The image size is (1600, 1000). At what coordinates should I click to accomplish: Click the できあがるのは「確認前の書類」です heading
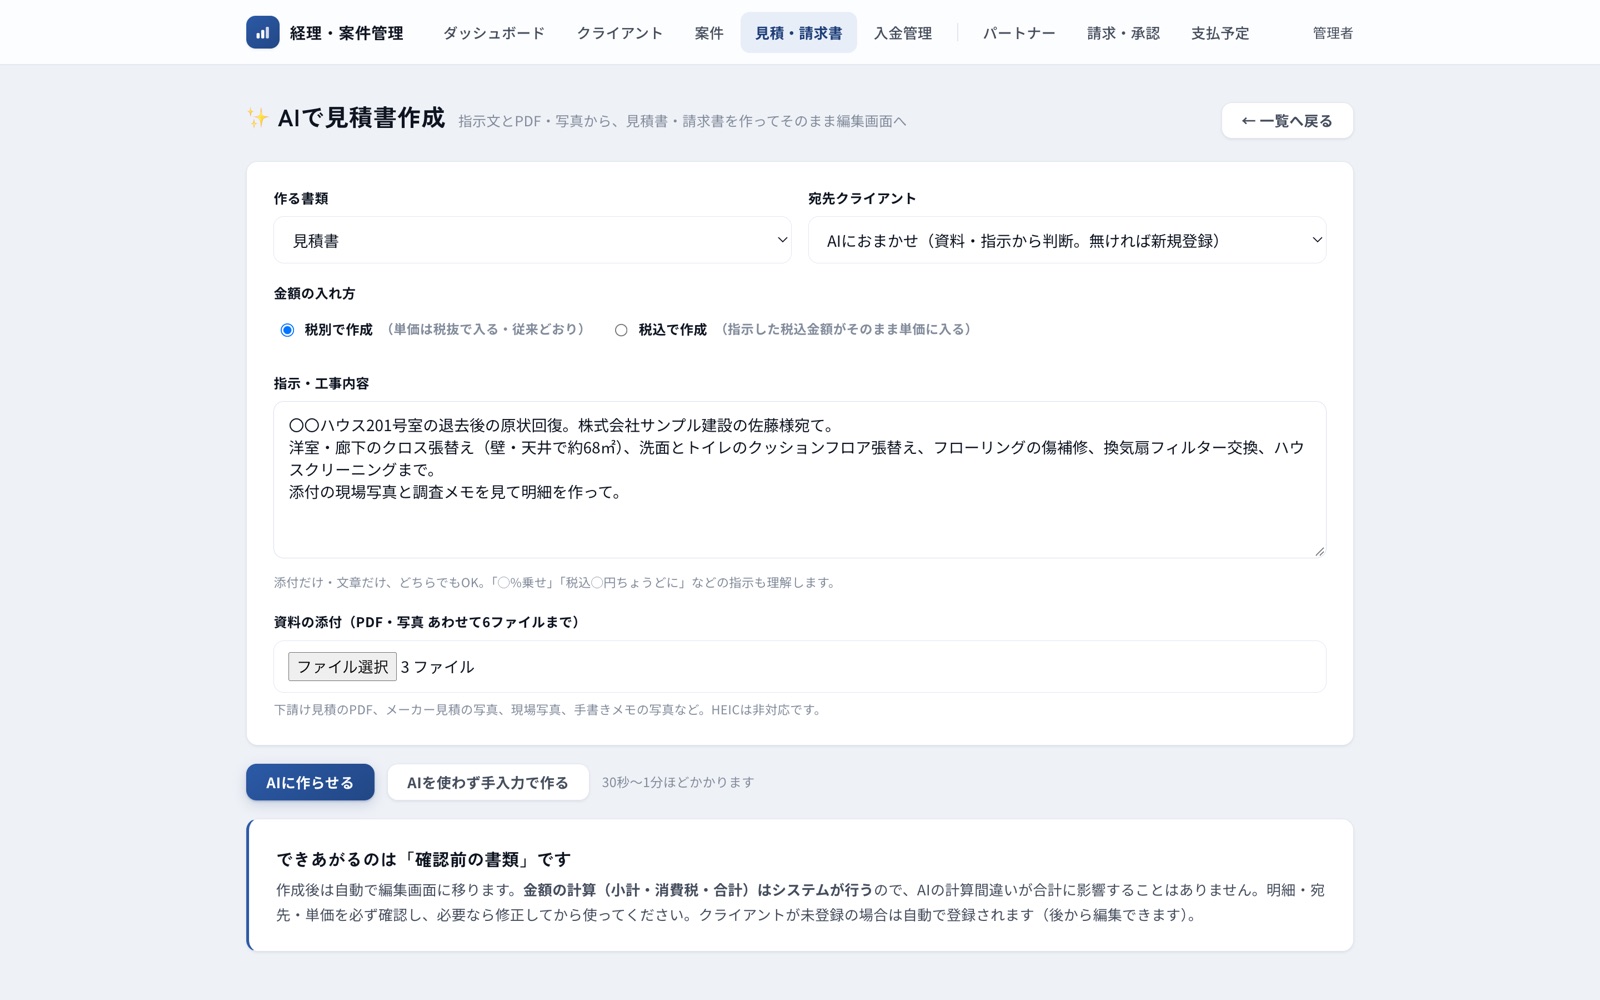pyautogui.click(x=424, y=859)
